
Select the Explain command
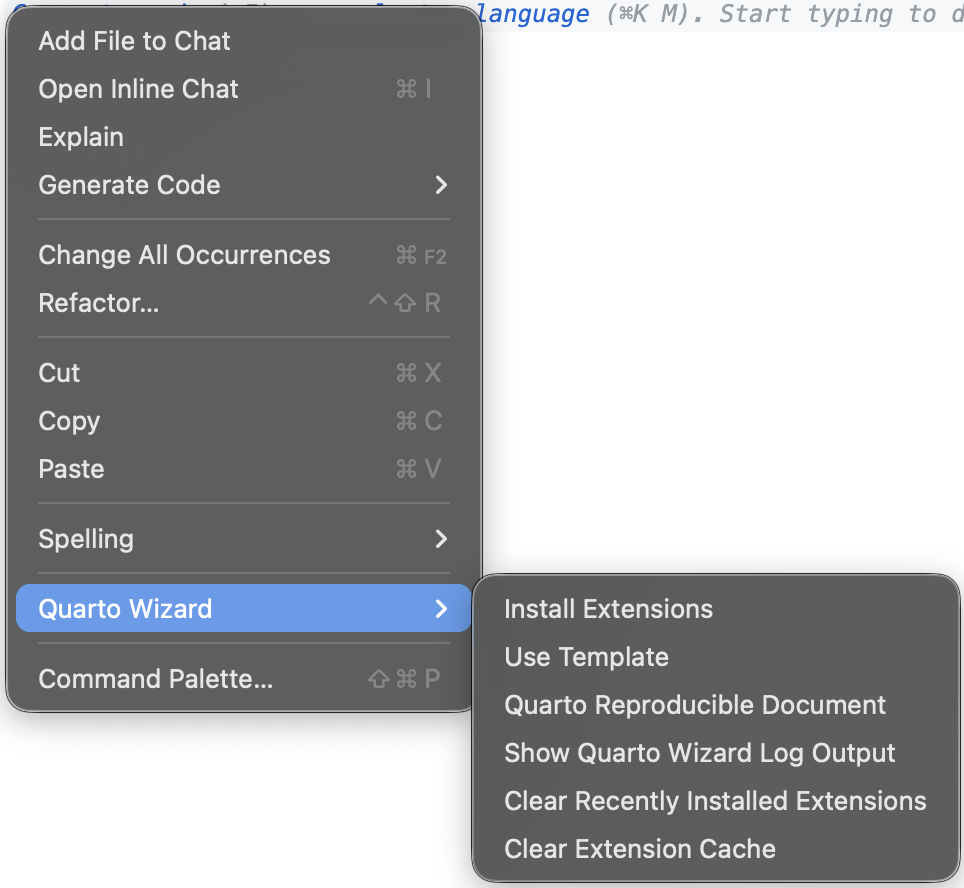81,137
